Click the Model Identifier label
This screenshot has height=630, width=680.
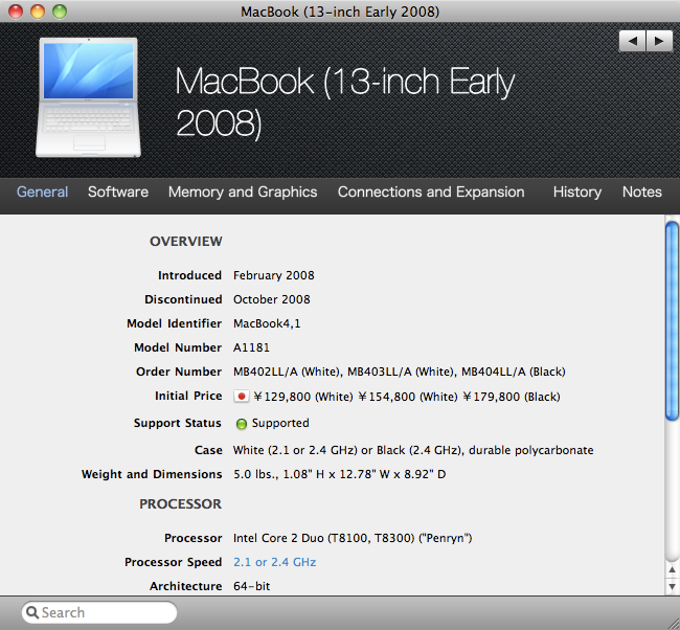pyautogui.click(x=174, y=323)
